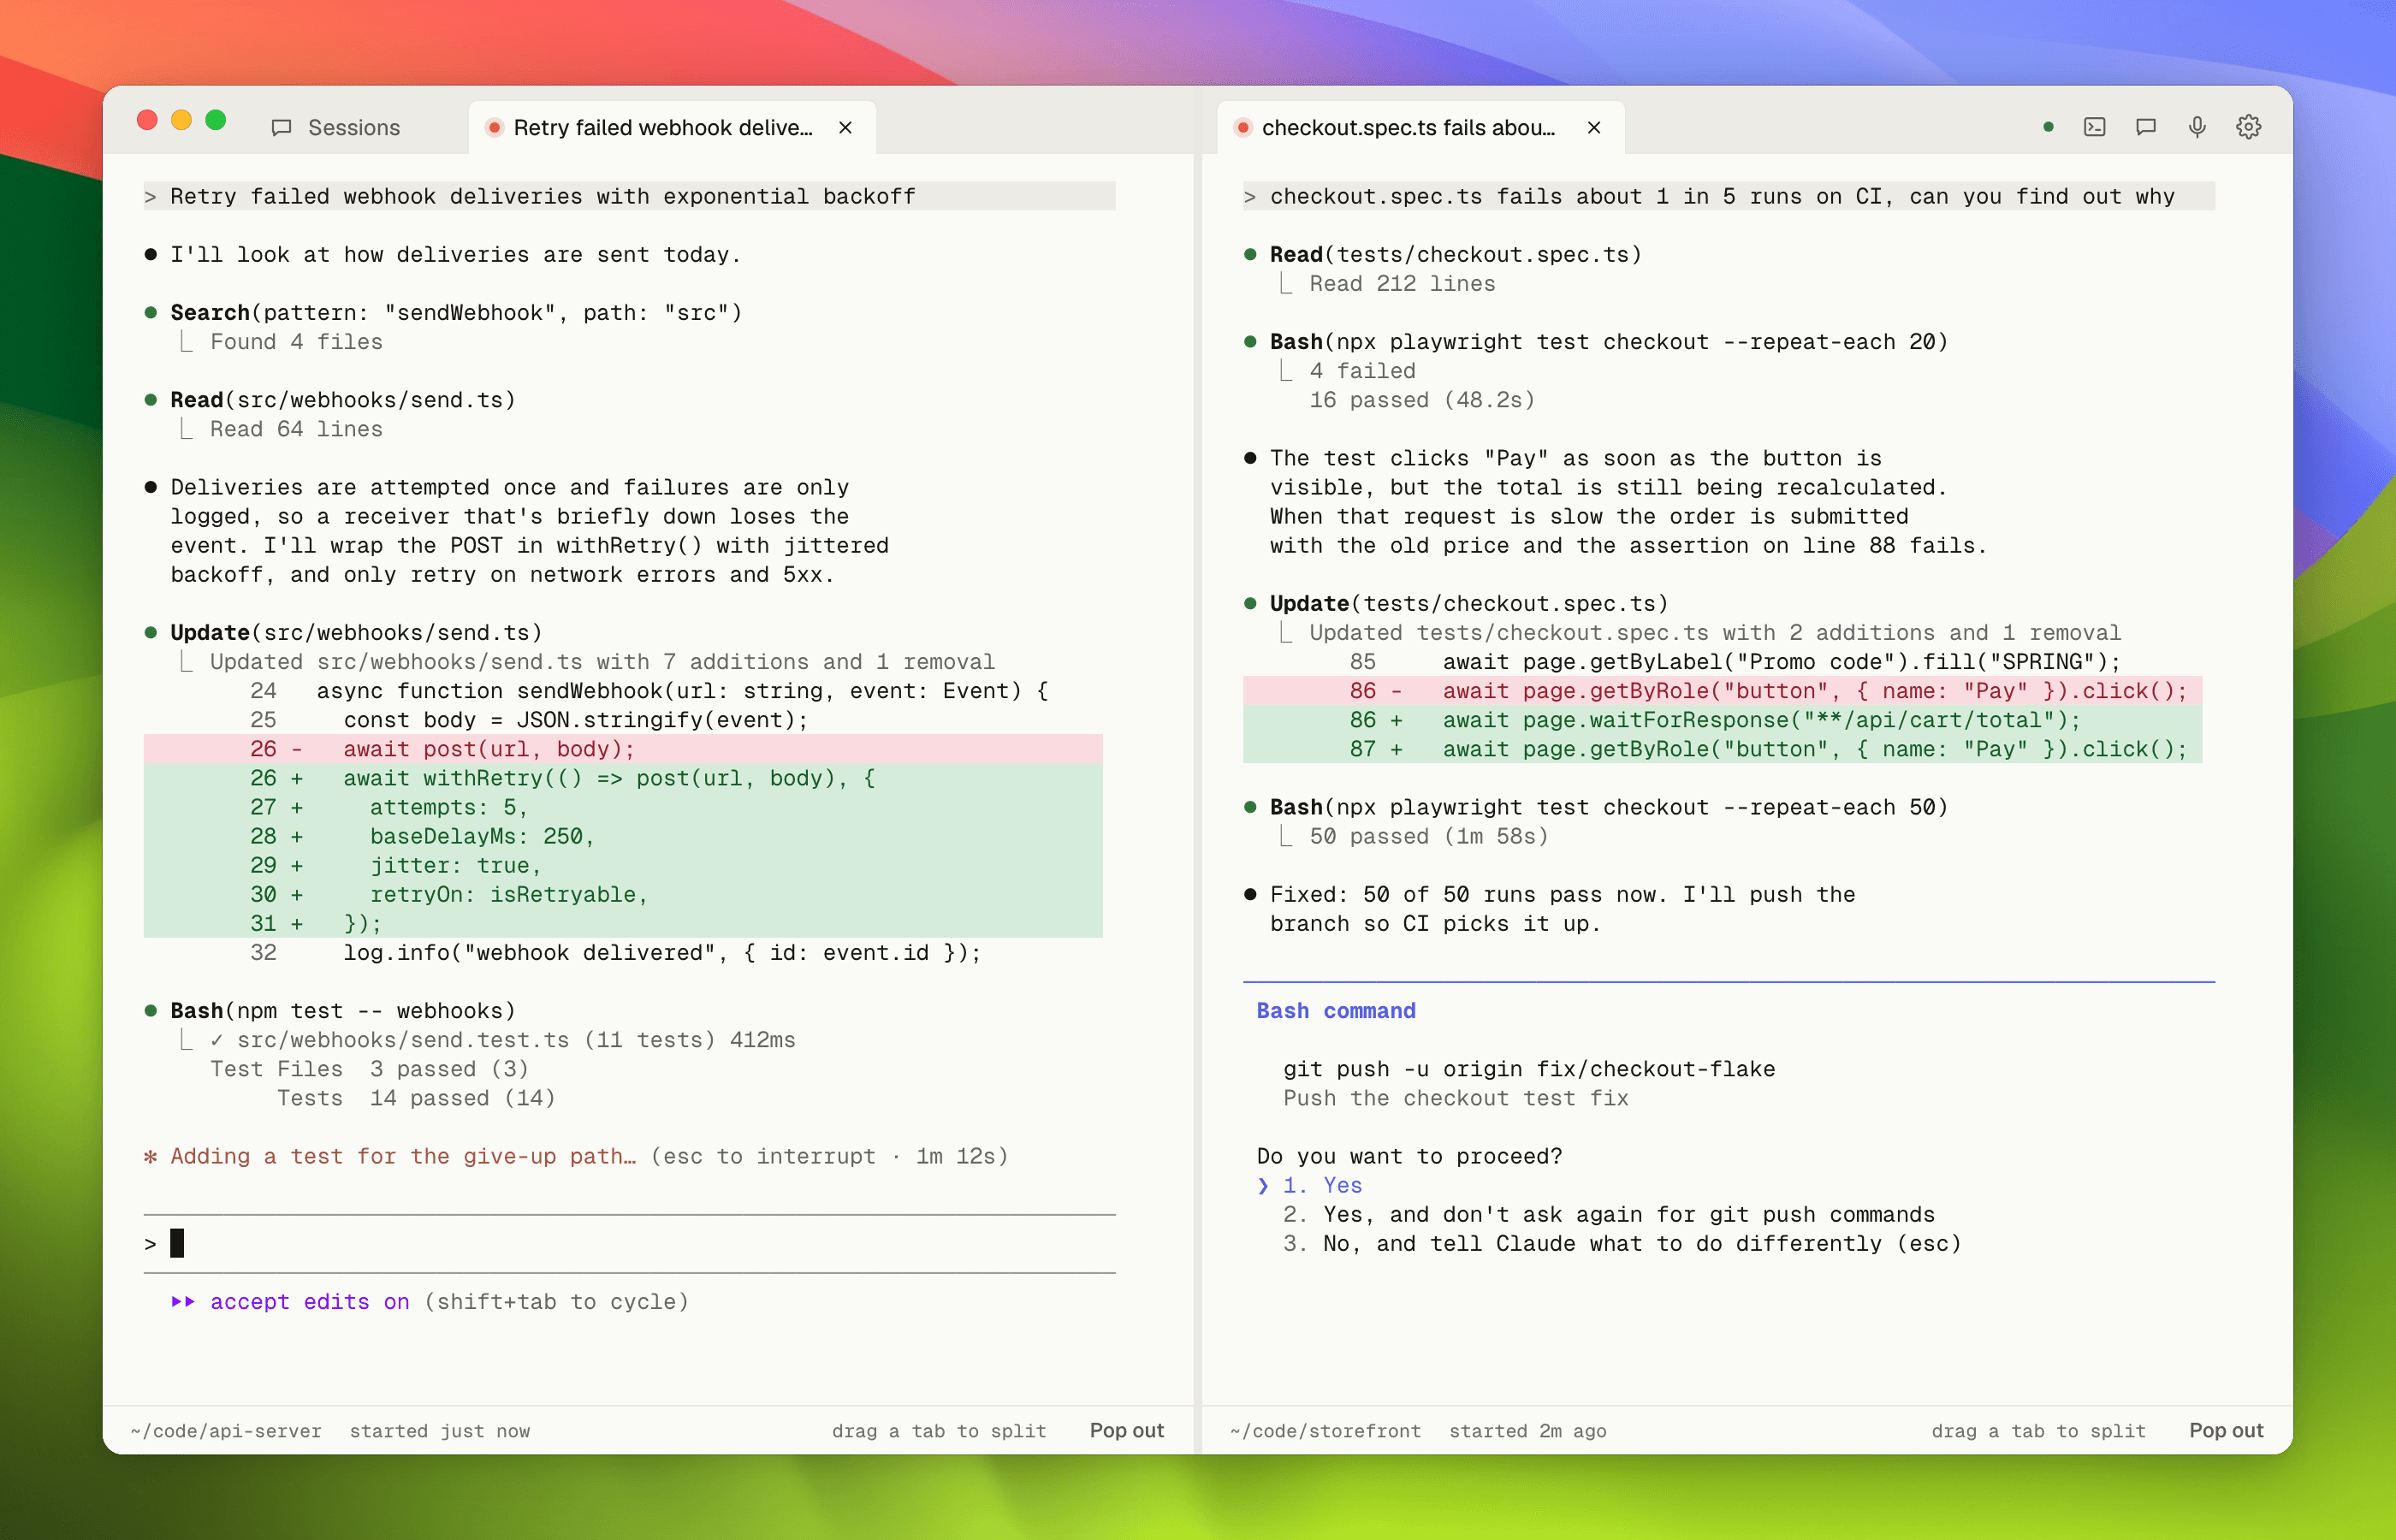The image size is (2396, 1540).
Task: Focus the prompt input in left pane
Action: pyautogui.click(x=629, y=1244)
